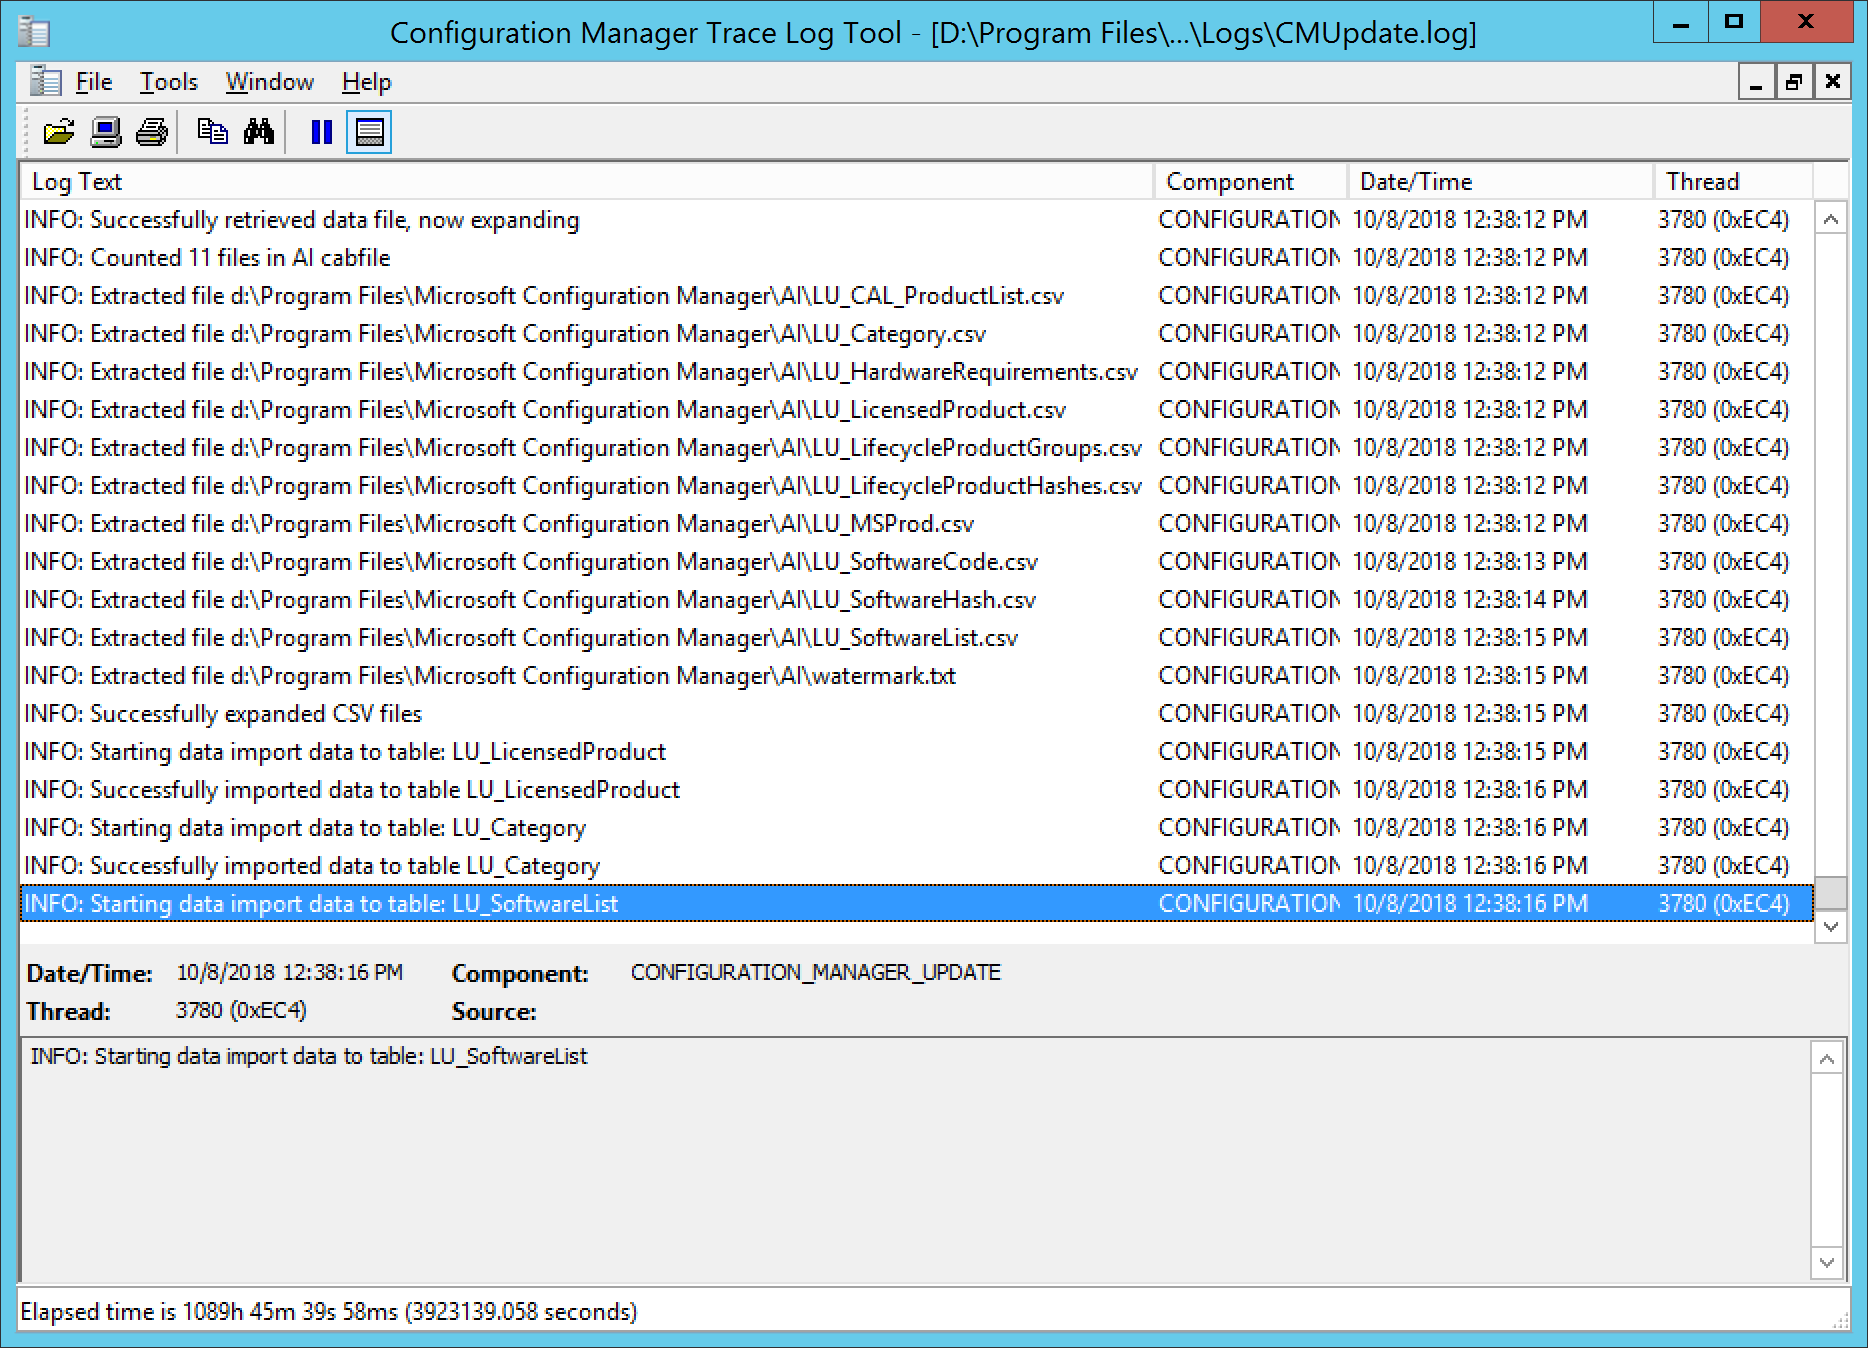
Task: Click the detail pane scroll up arrow
Action: click(x=1826, y=1059)
